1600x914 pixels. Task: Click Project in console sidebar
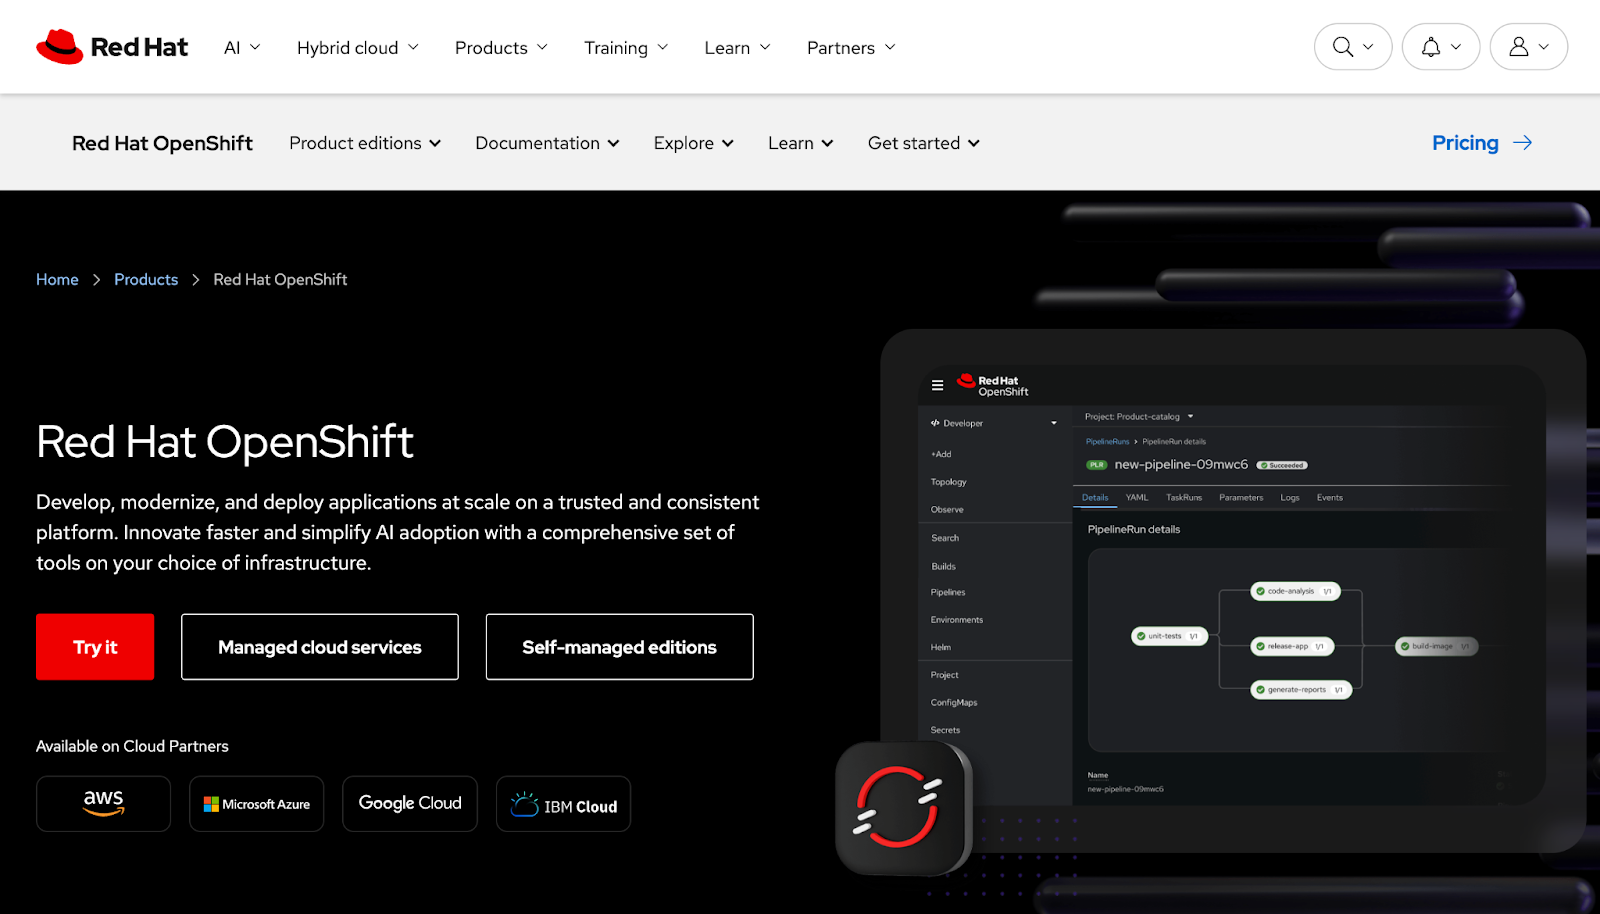(944, 676)
